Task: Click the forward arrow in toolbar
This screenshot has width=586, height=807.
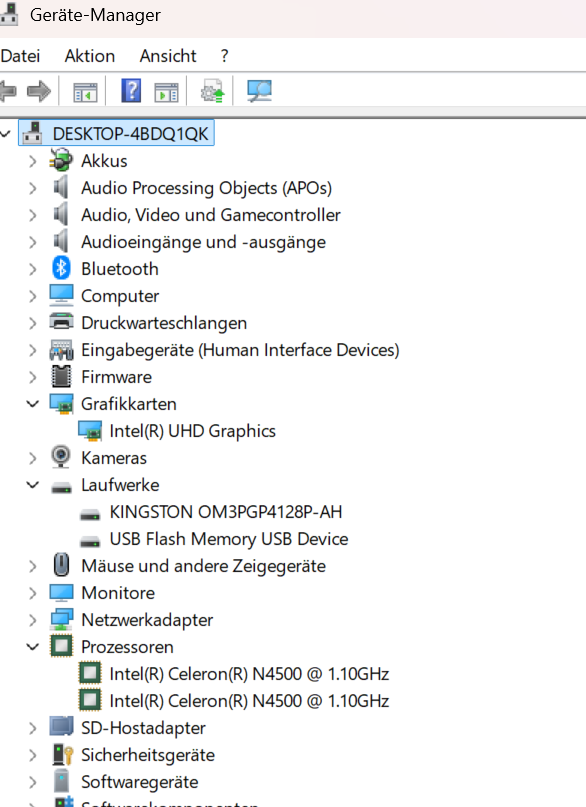Action: [39, 92]
